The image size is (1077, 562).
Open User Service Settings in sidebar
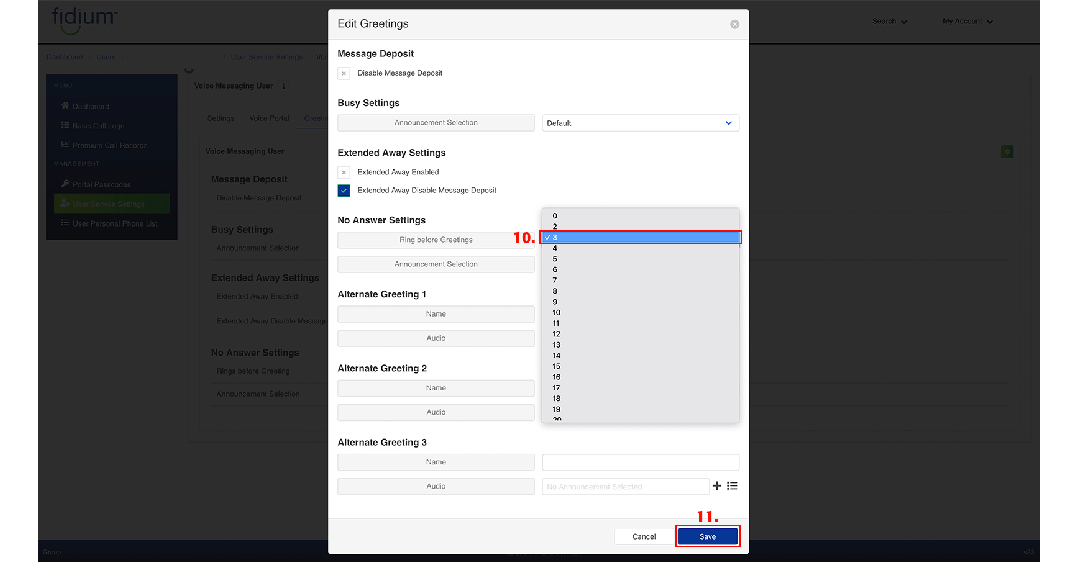tap(112, 204)
